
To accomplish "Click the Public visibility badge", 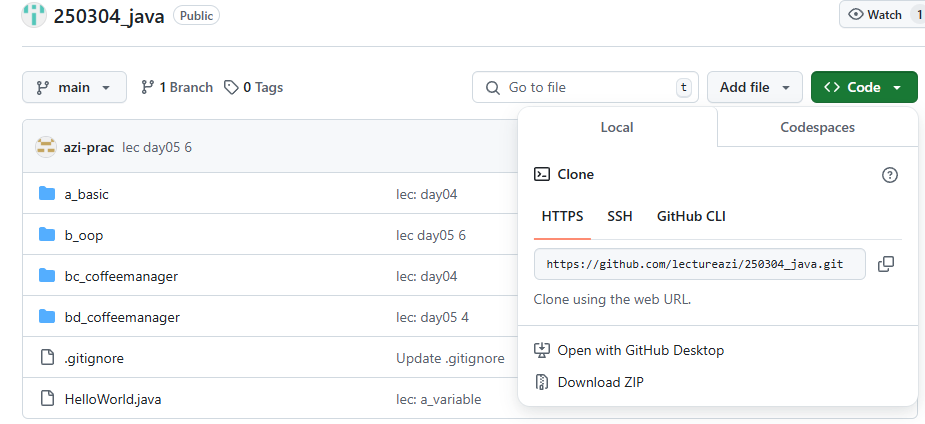I will pos(196,15).
